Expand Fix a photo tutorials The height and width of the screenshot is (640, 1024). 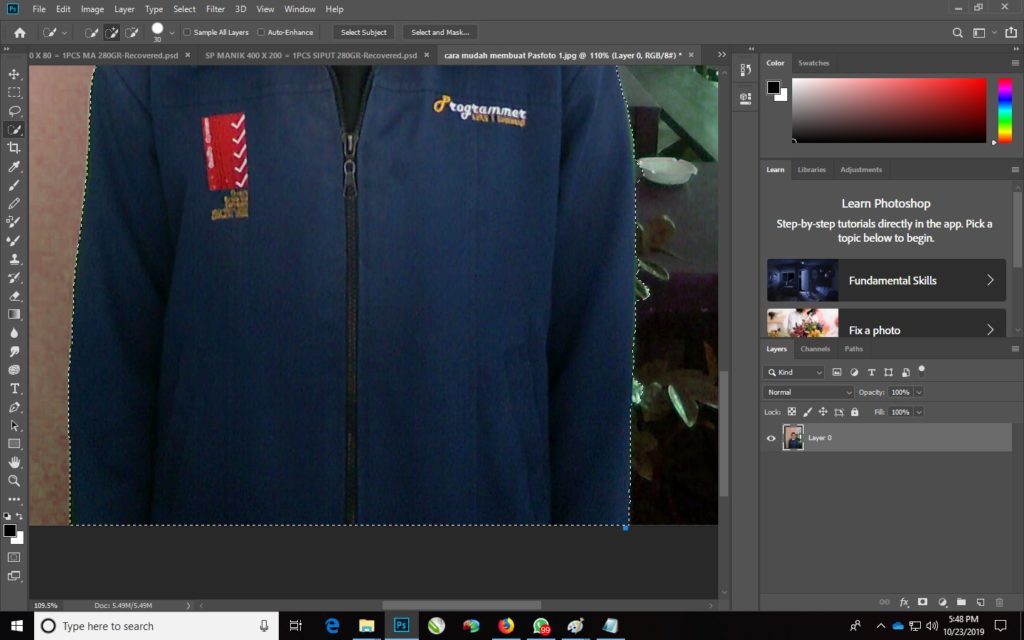click(x=886, y=323)
